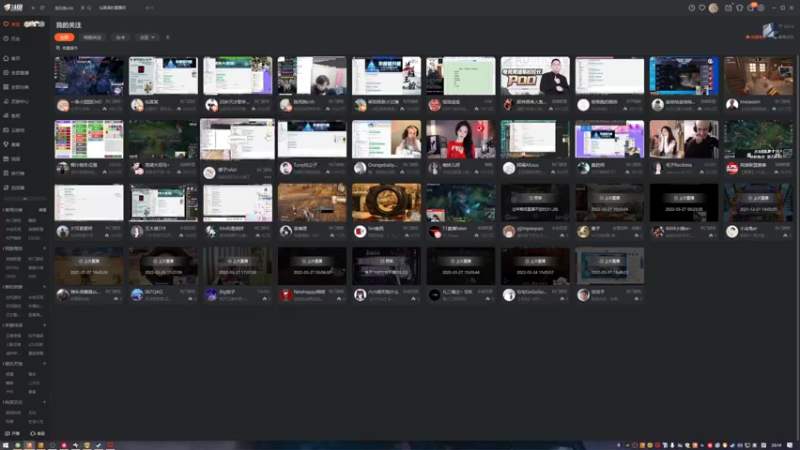800x450 pixels.
Task: Open the user avatar at top right
Action: point(713,8)
